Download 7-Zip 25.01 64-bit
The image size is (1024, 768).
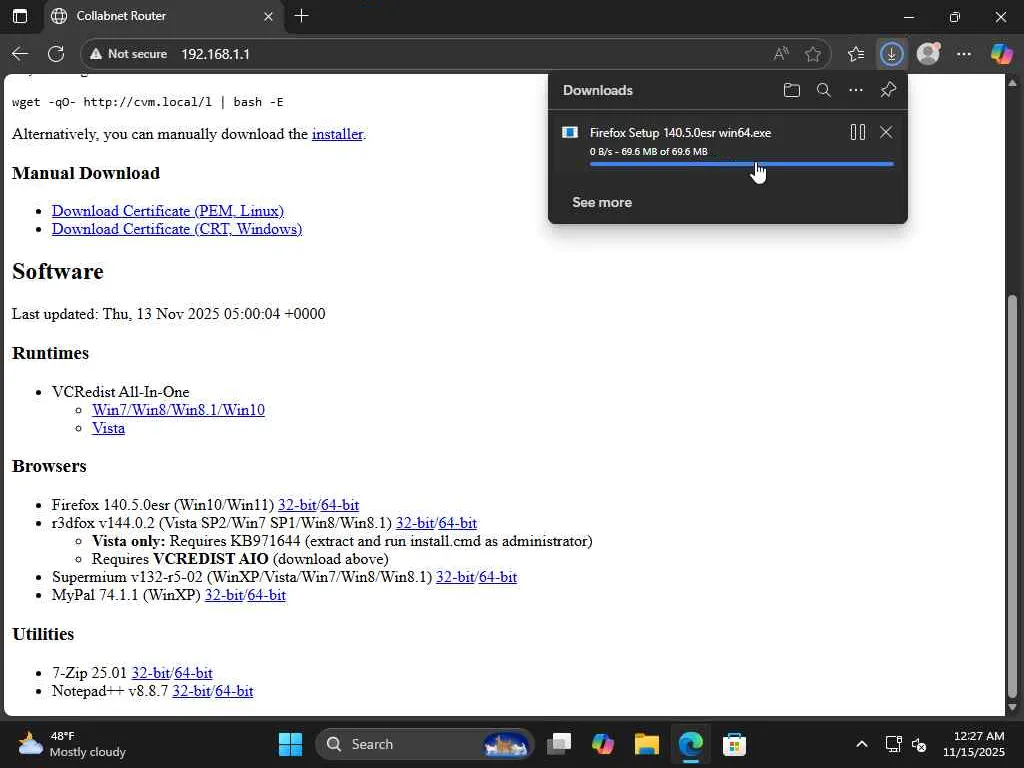pyautogui.click(x=193, y=673)
